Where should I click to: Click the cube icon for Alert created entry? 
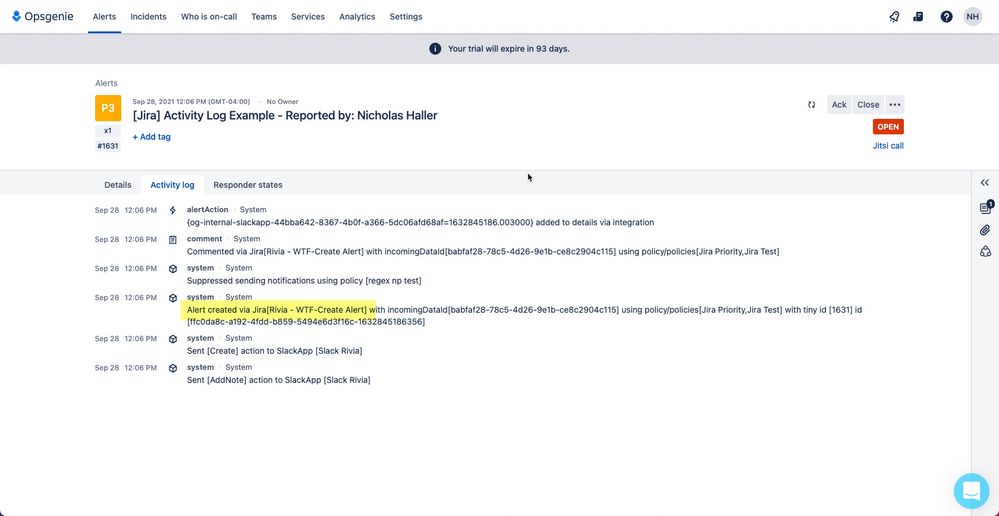point(173,297)
